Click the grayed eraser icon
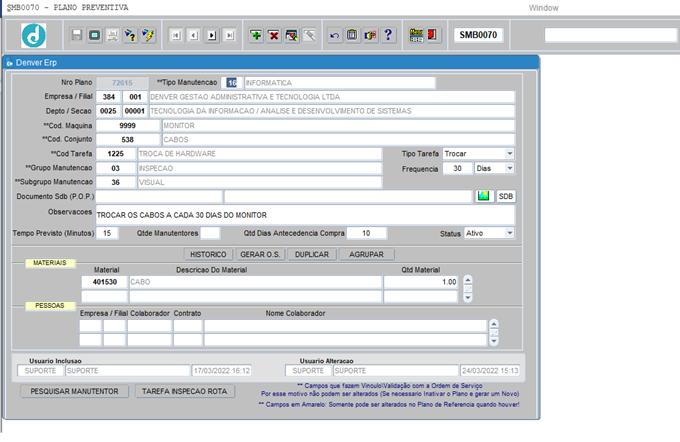 pyautogui.click(x=310, y=35)
